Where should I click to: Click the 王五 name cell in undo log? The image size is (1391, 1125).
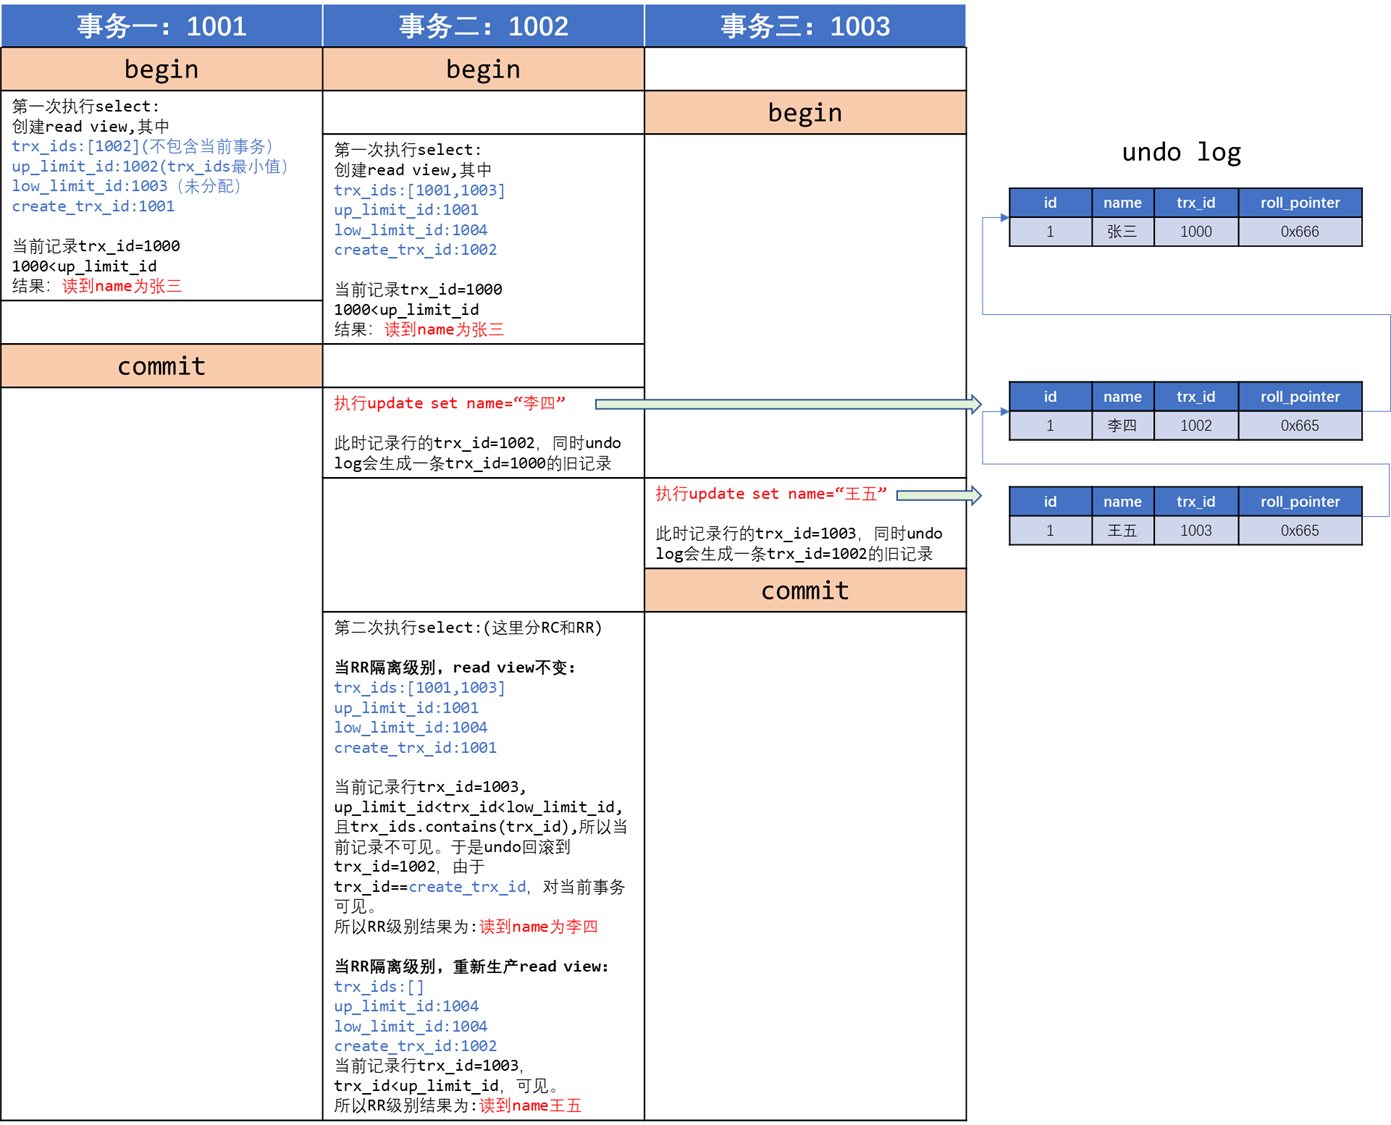point(1122,530)
